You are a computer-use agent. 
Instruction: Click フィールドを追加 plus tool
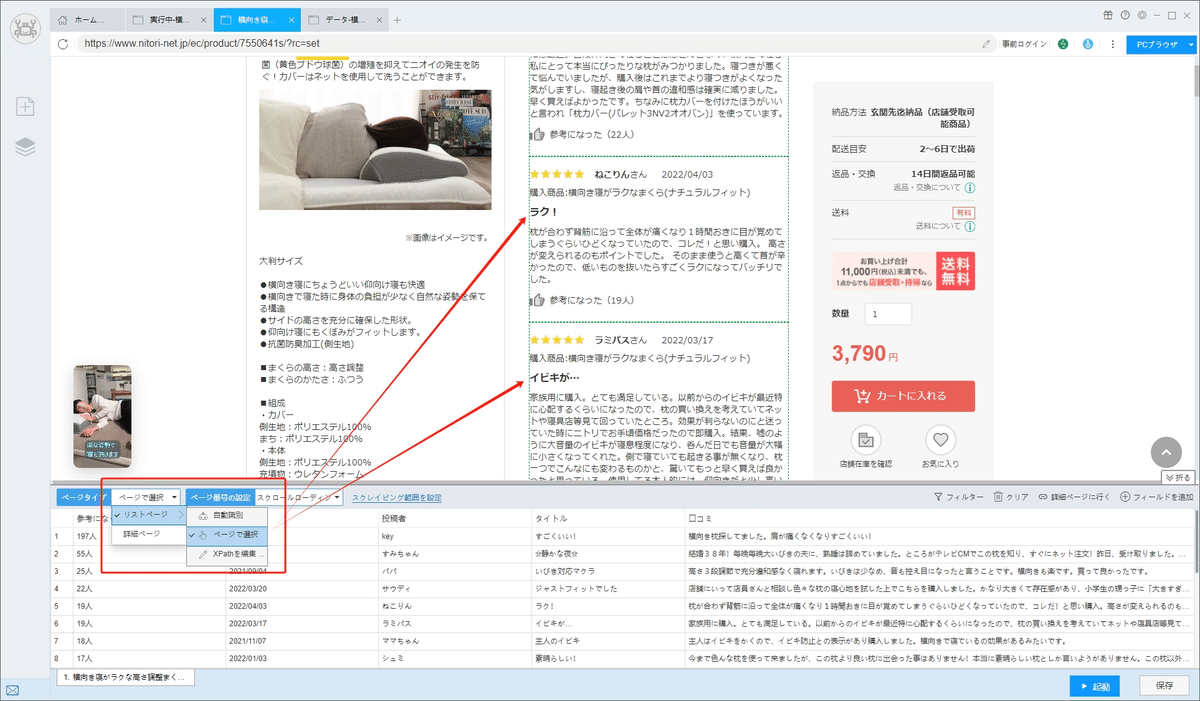pos(1157,497)
